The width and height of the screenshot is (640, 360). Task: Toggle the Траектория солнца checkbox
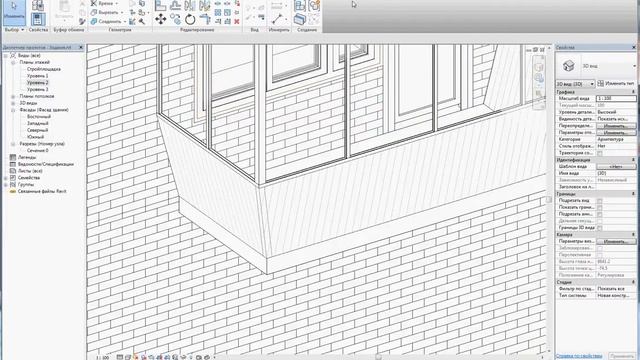(x=600, y=153)
